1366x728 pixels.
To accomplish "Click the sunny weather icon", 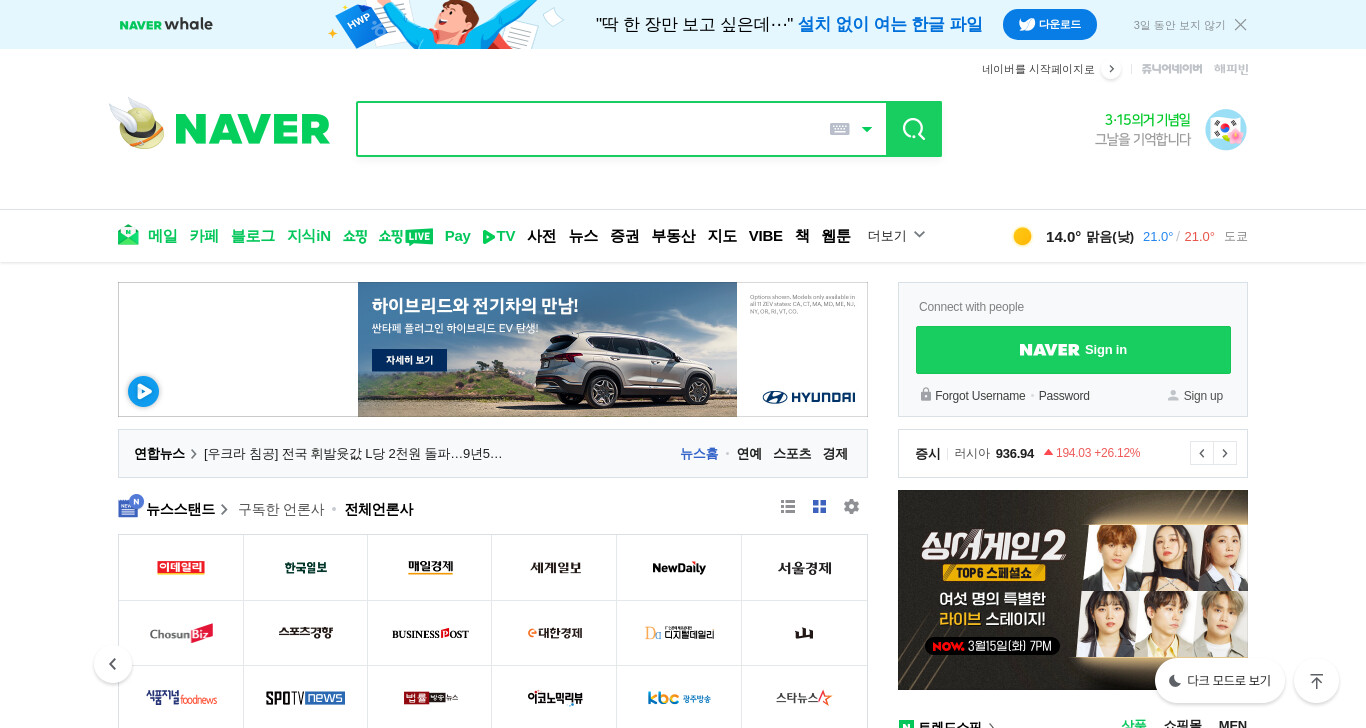I will (x=1022, y=236).
